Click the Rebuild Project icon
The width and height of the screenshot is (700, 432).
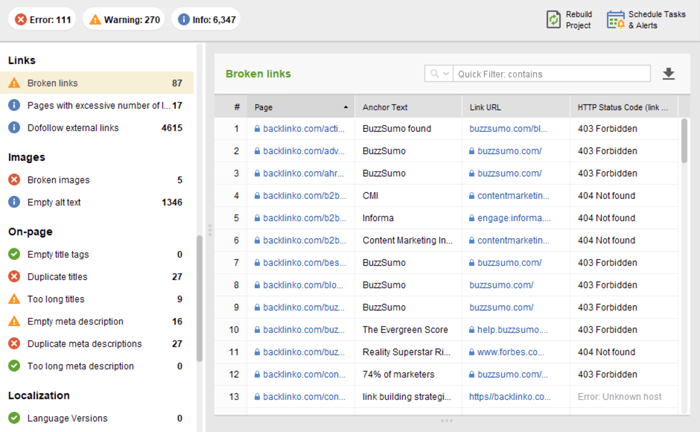(554, 20)
